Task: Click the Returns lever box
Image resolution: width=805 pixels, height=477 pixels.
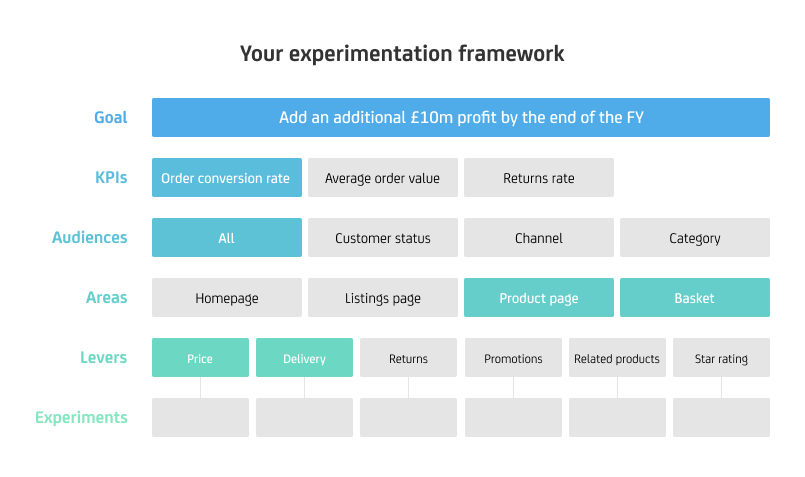Action: pyautogui.click(x=408, y=358)
